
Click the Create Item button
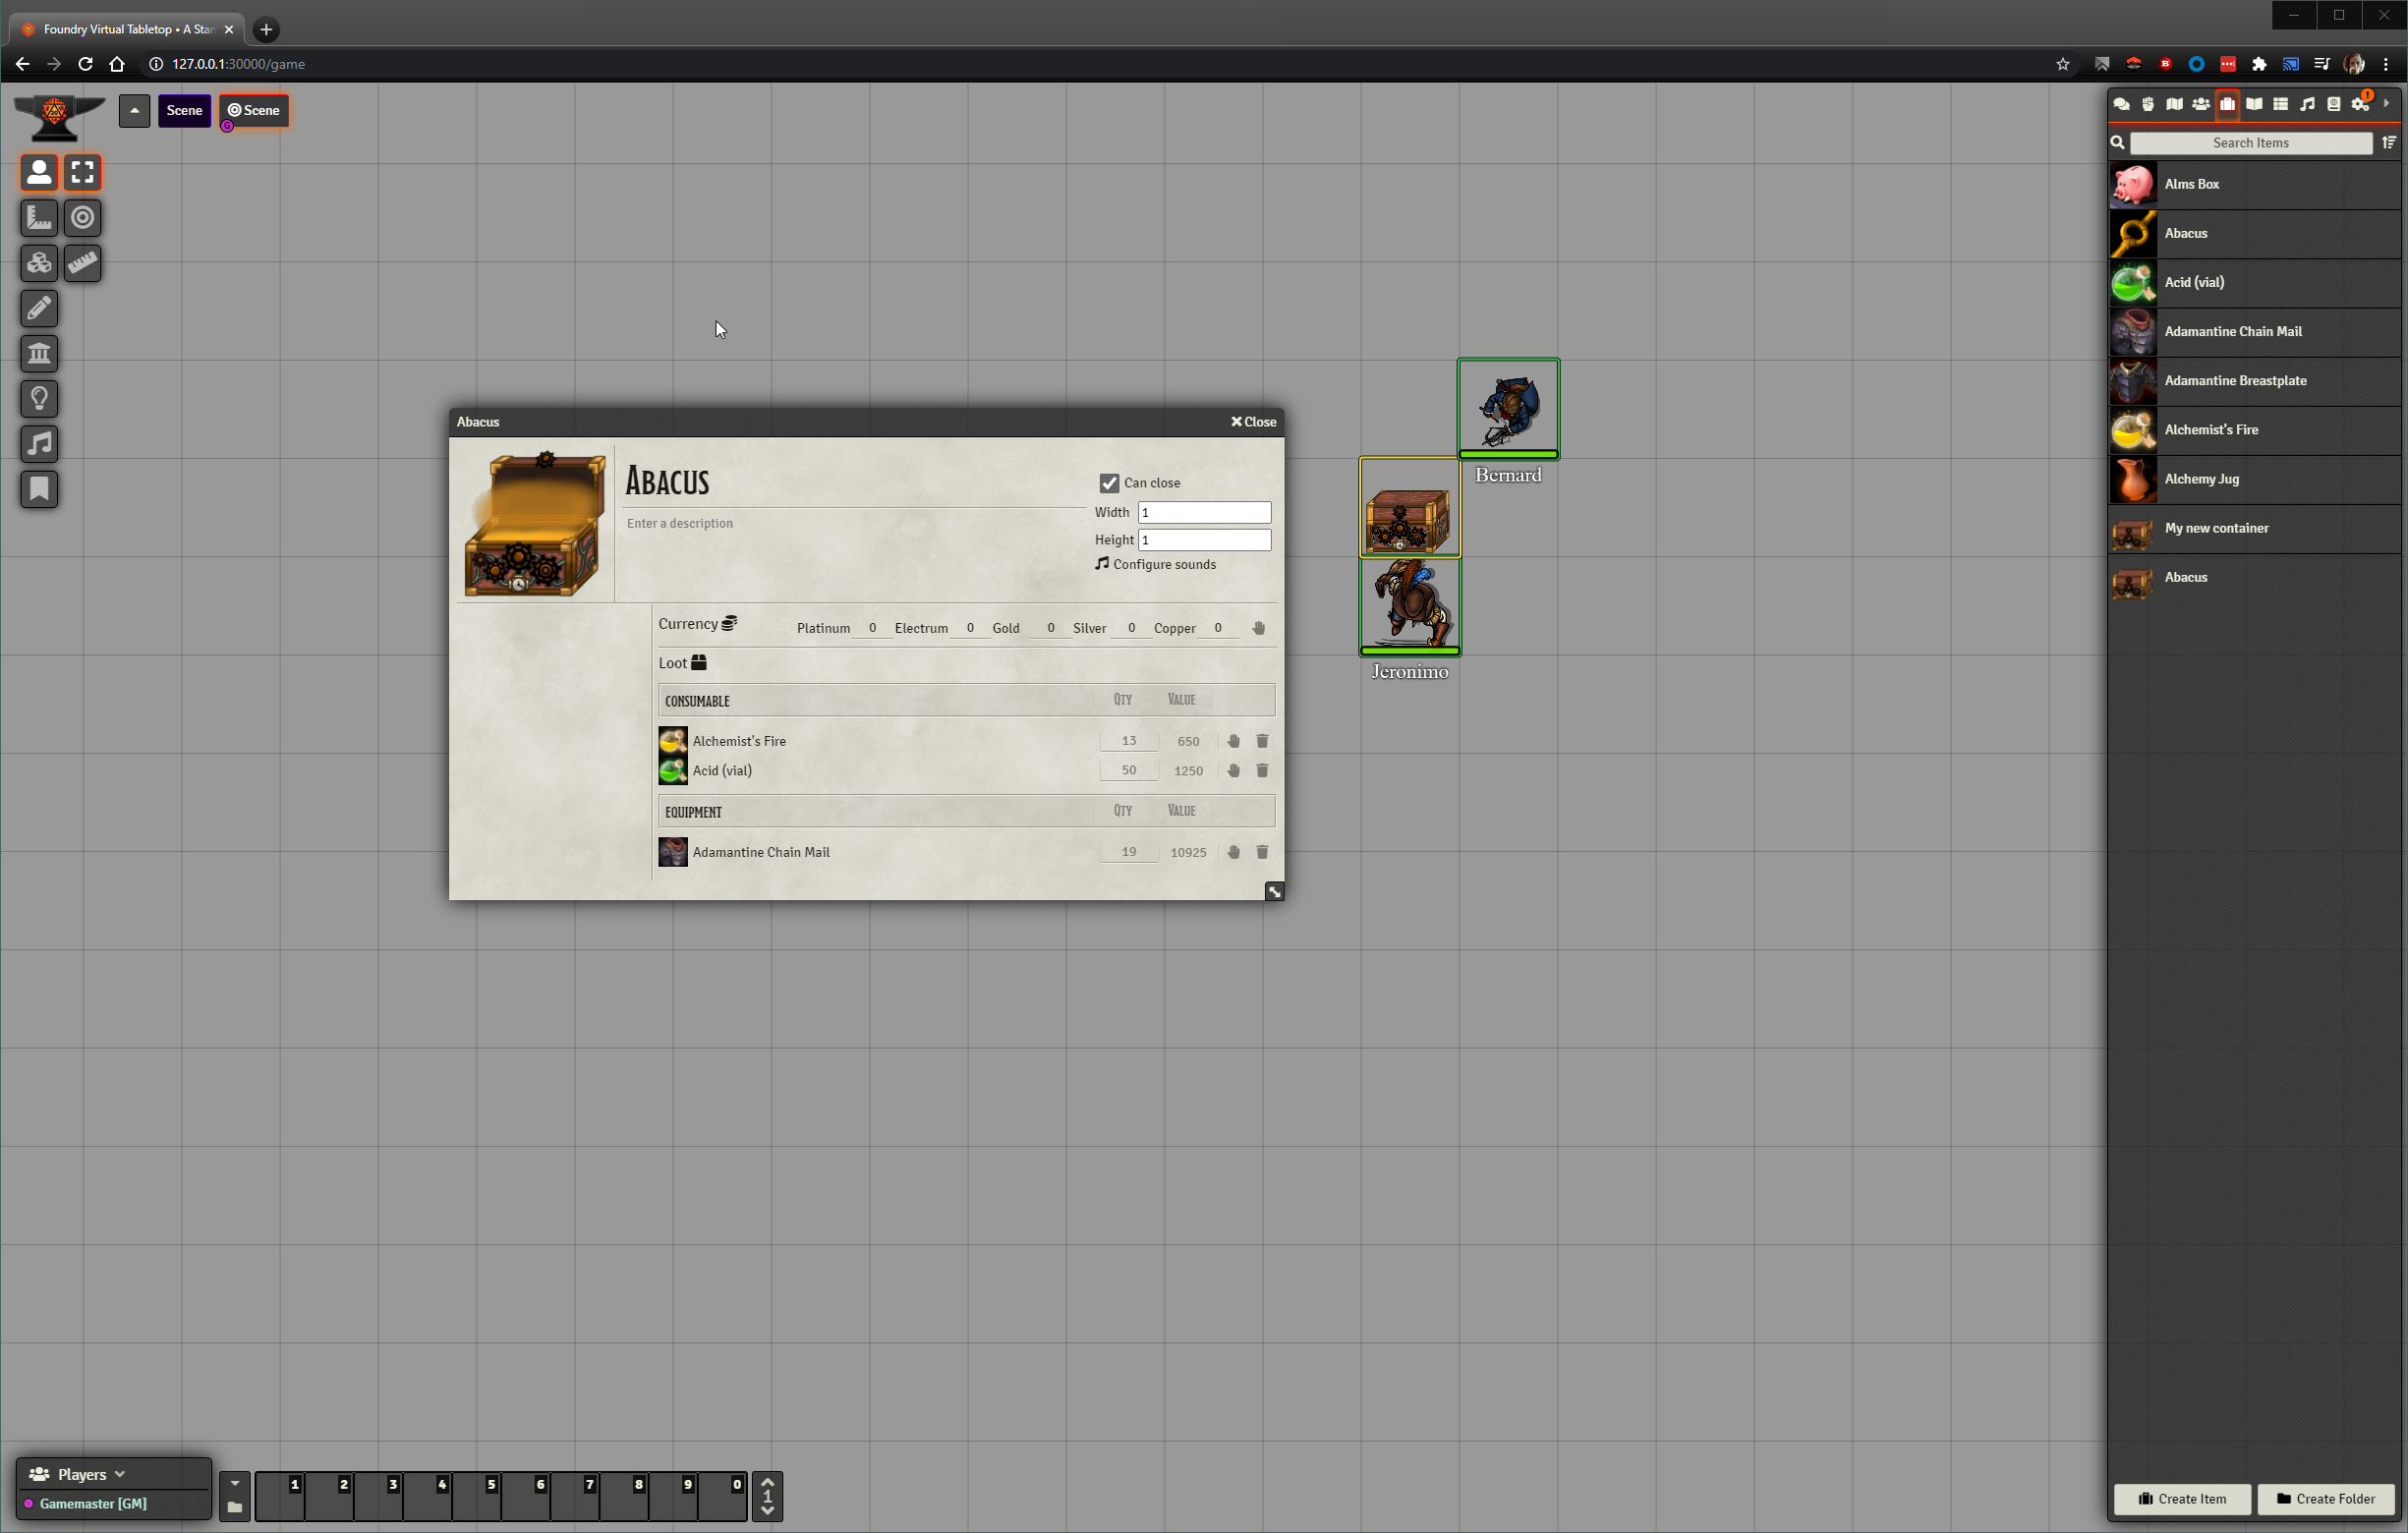click(2182, 1498)
